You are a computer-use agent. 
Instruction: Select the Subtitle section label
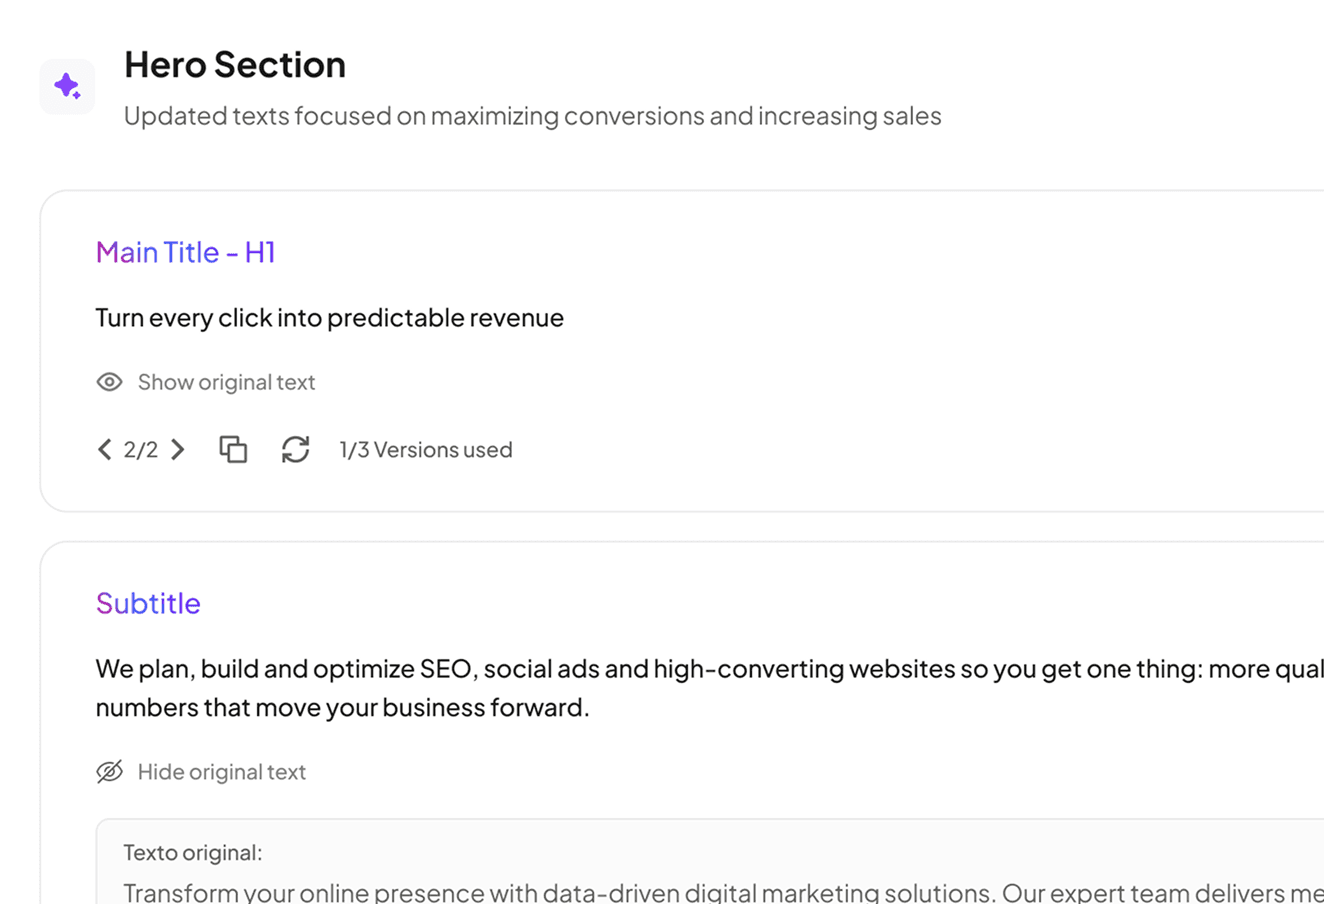(148, 603)
